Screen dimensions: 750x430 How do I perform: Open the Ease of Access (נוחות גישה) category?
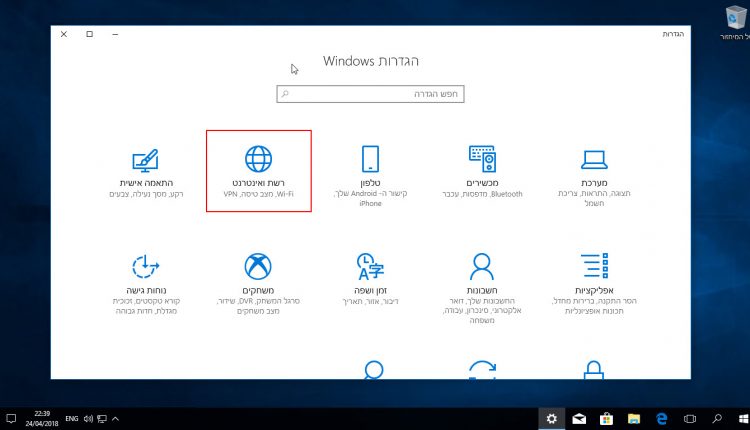[146, 283]
